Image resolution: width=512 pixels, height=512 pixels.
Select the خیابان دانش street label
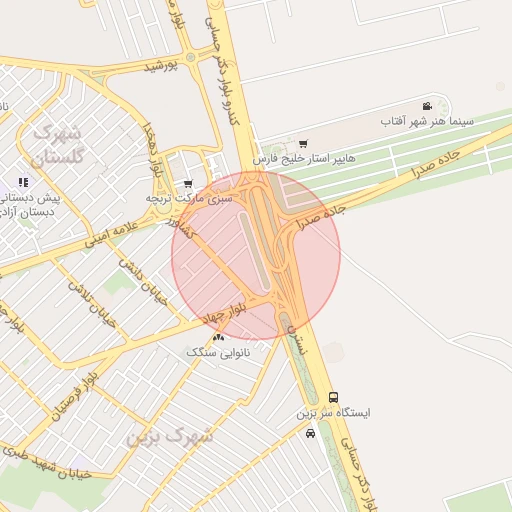(x=143, y=282)
